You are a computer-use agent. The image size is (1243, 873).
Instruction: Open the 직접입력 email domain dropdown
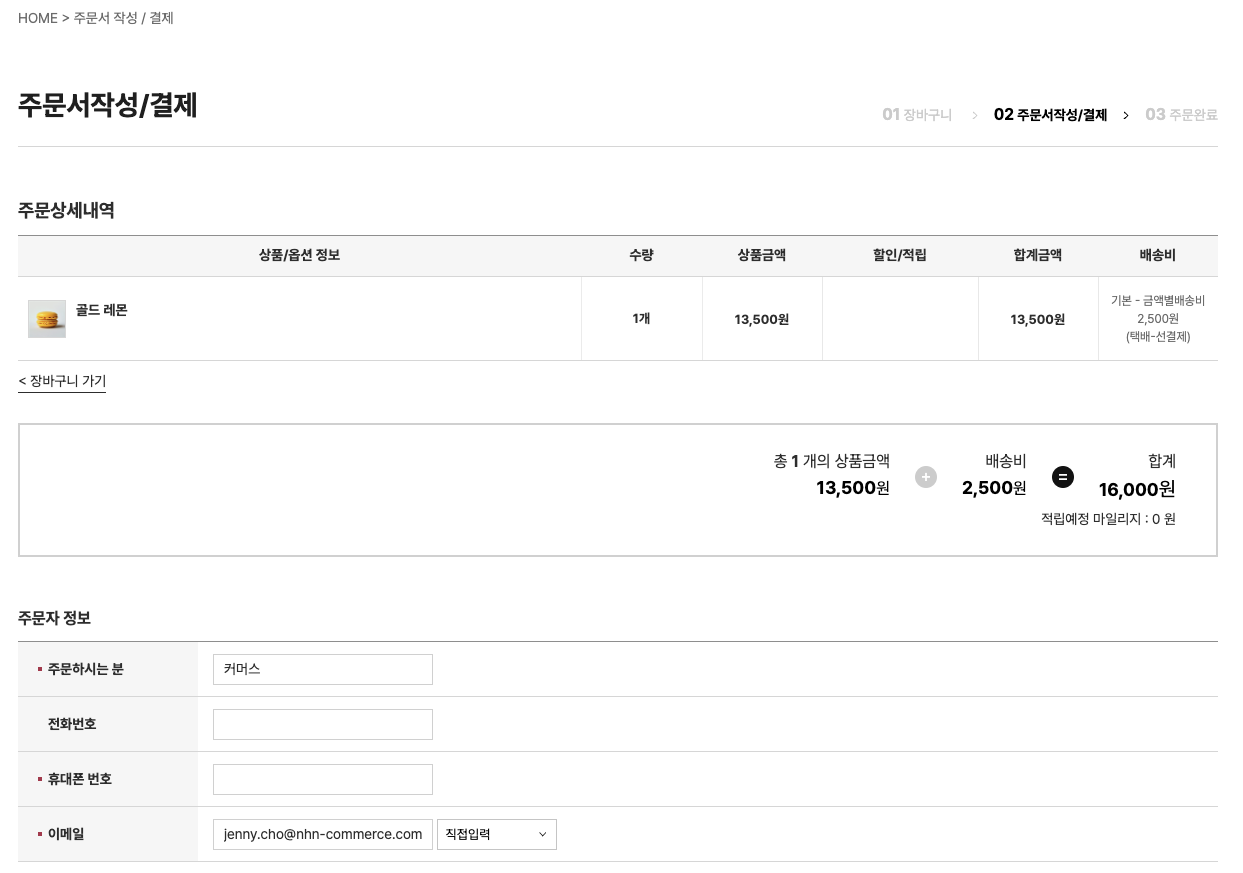pyautogui.click(x=496, y=834)
